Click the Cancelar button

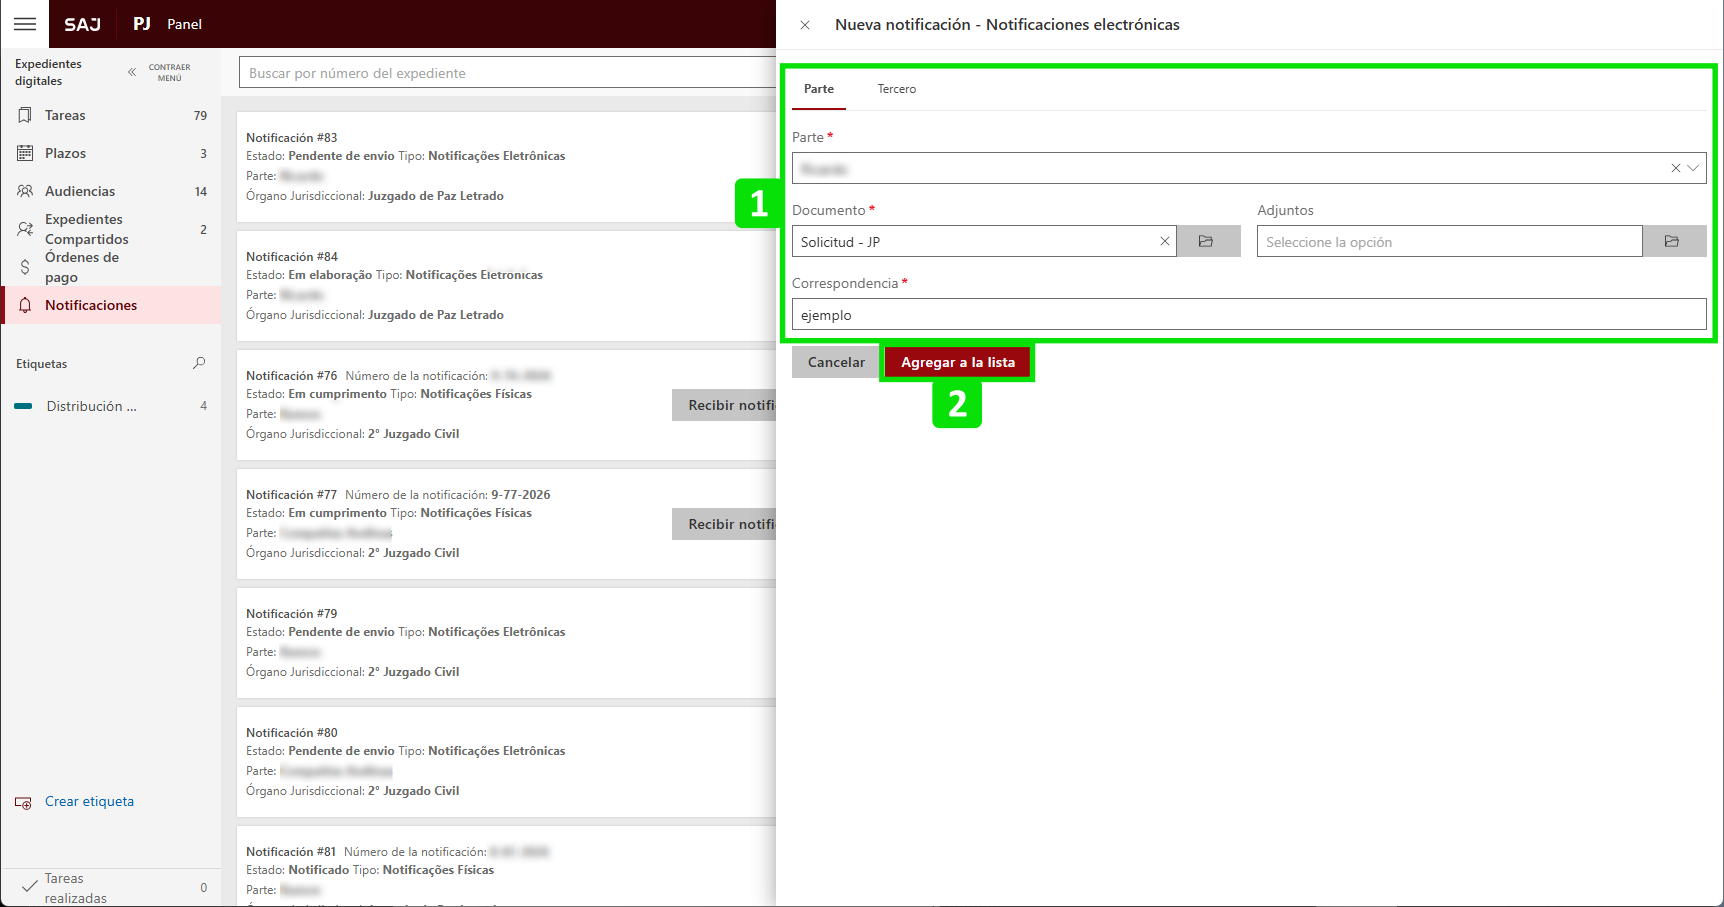(836, 362)
